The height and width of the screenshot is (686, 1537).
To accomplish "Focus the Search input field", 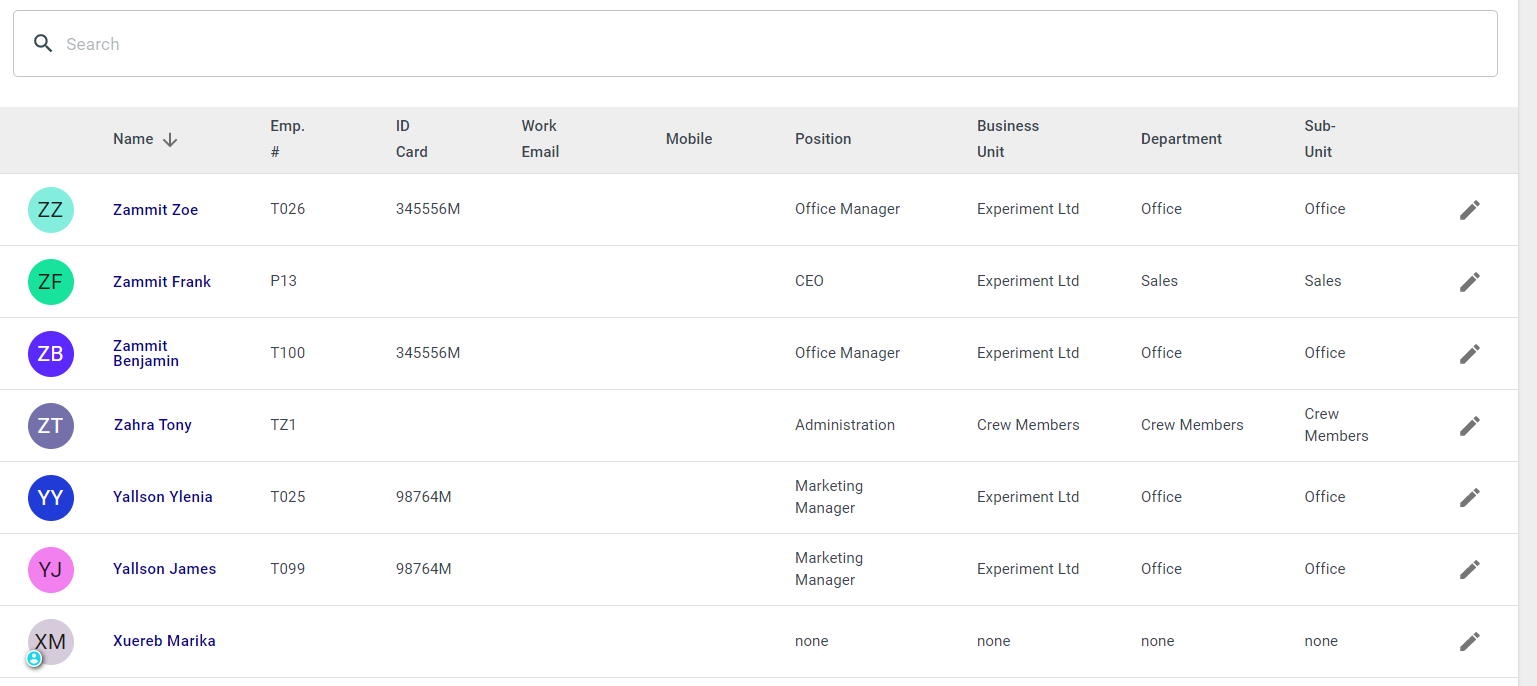I will pos(755,44).
